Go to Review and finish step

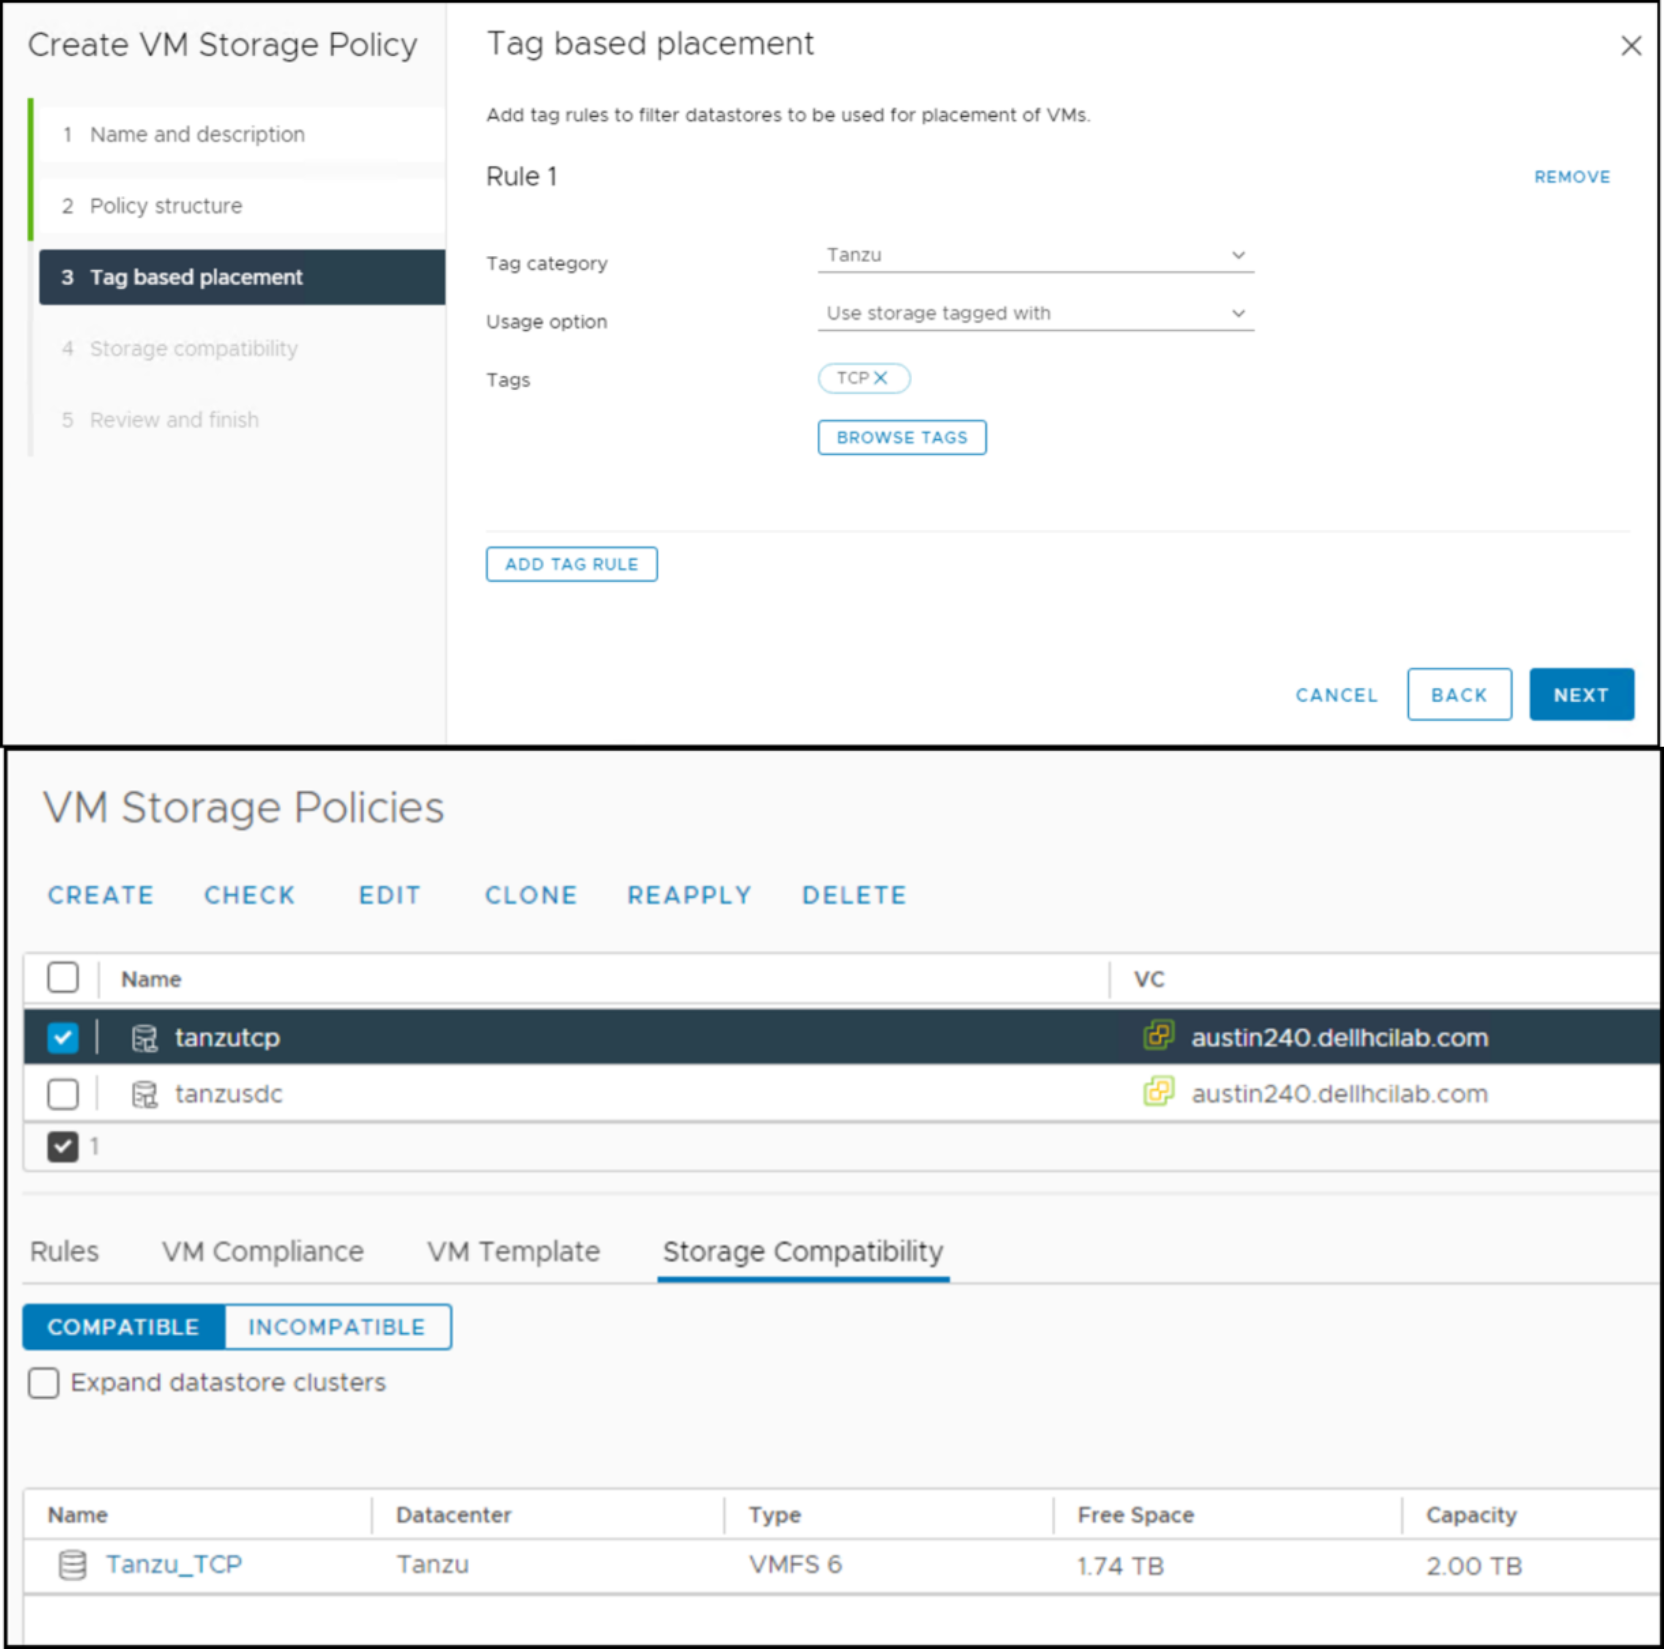coord(241,420)
